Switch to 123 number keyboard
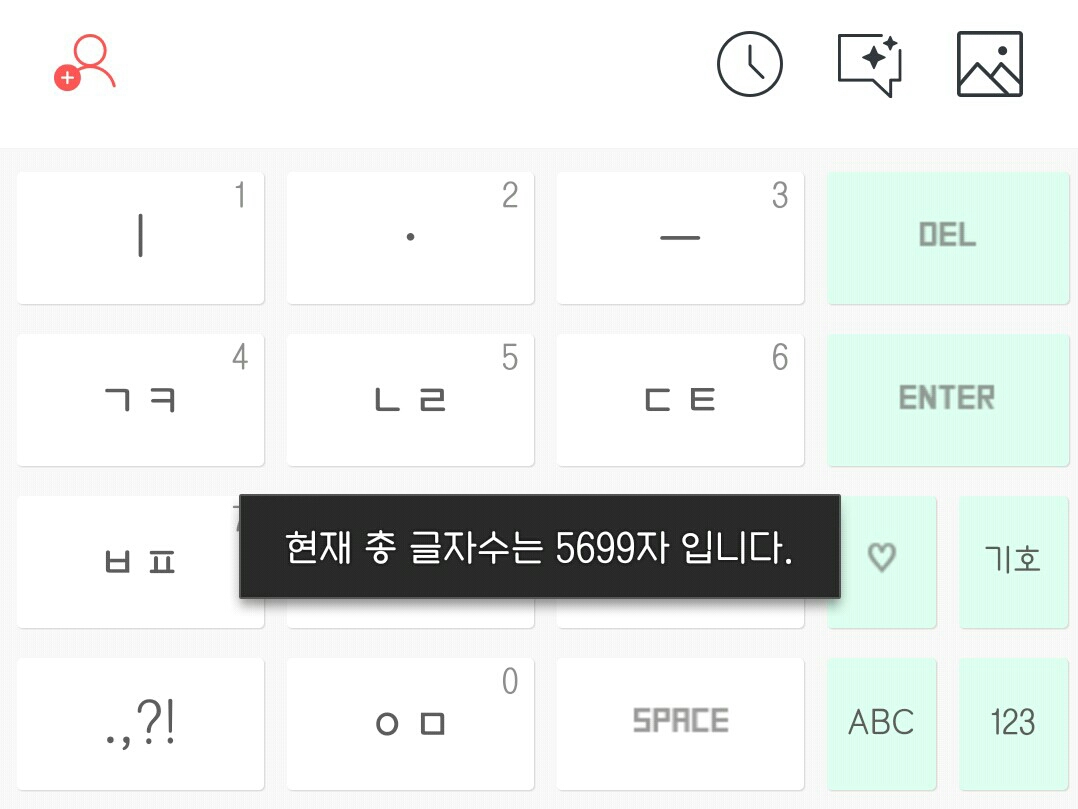This screenshot has width=1078, height=809. (1012, 722)
